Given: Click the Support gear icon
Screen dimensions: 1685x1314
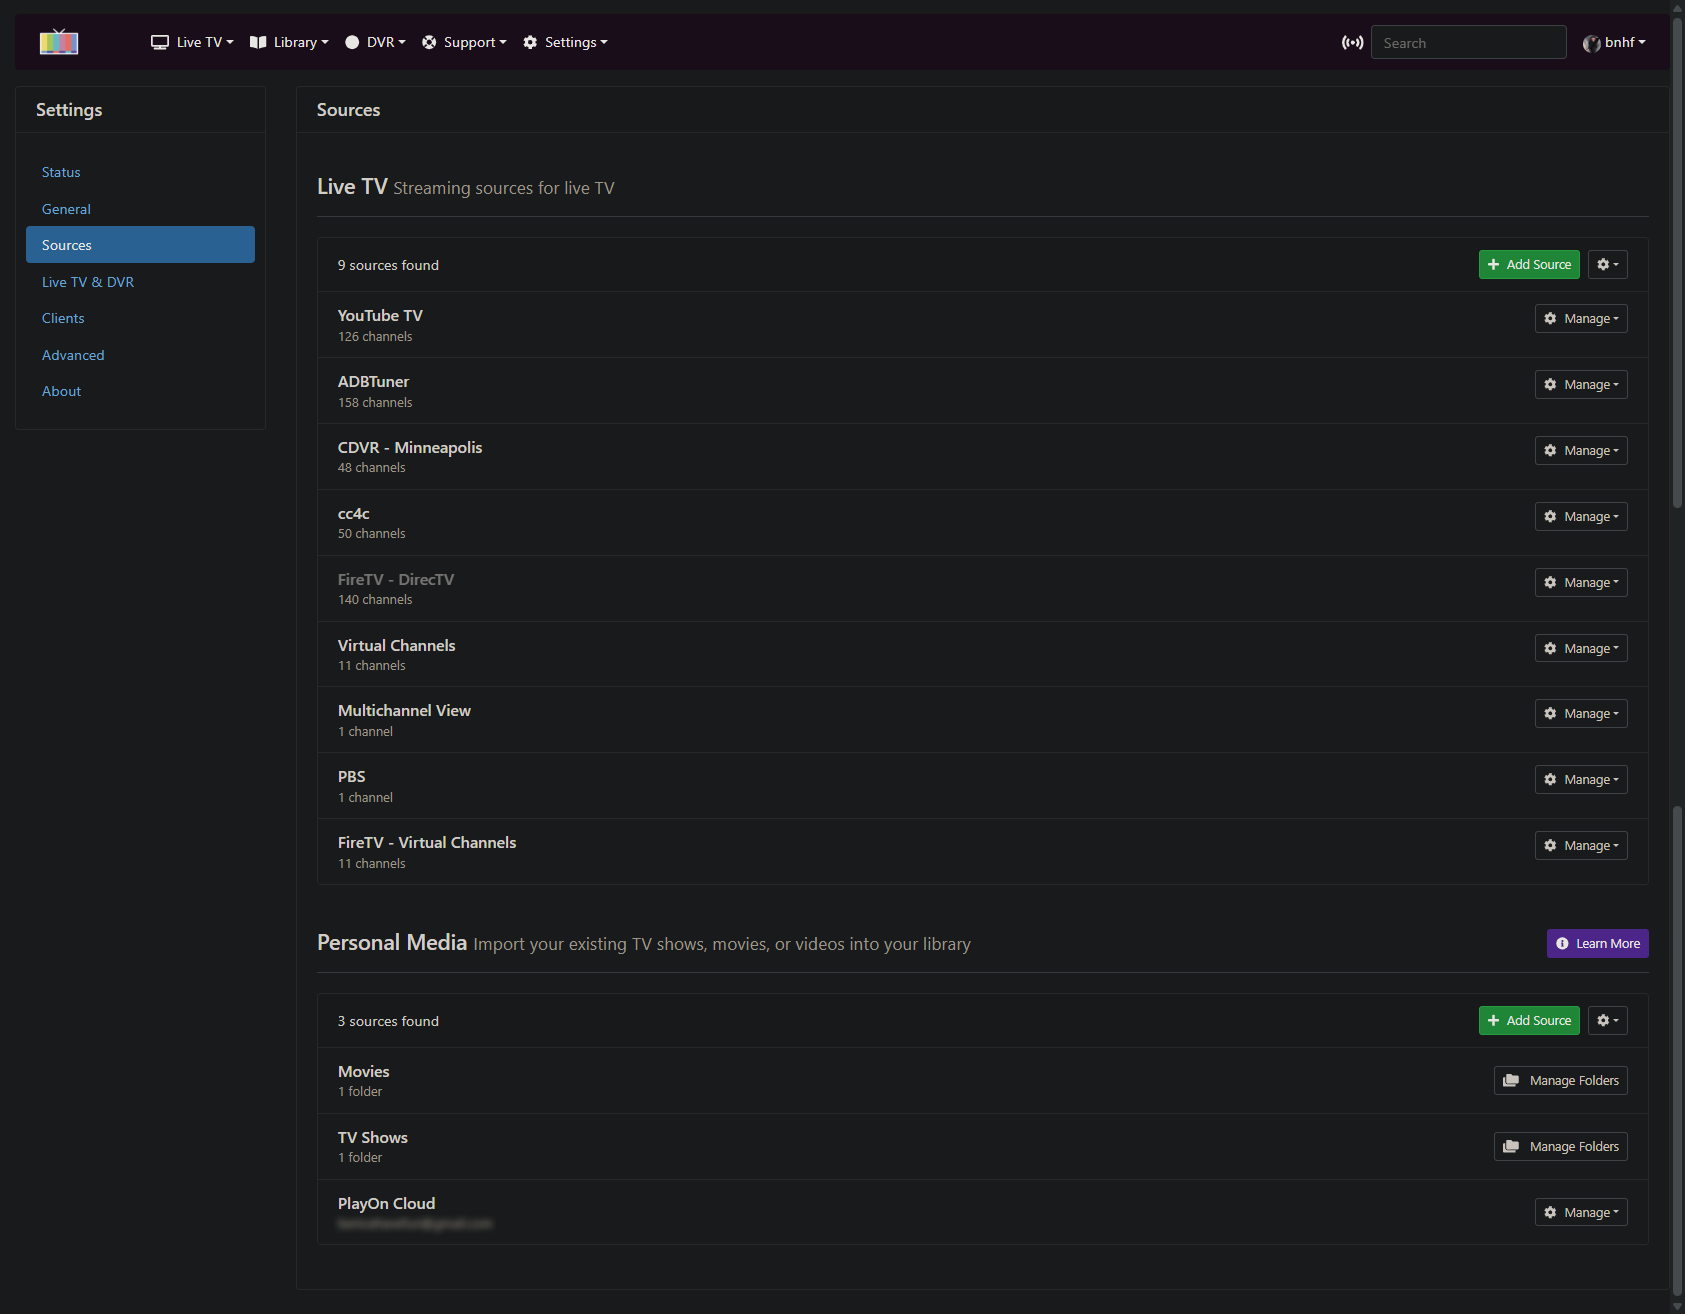Looking at the screenshot, I should (430, 42).
